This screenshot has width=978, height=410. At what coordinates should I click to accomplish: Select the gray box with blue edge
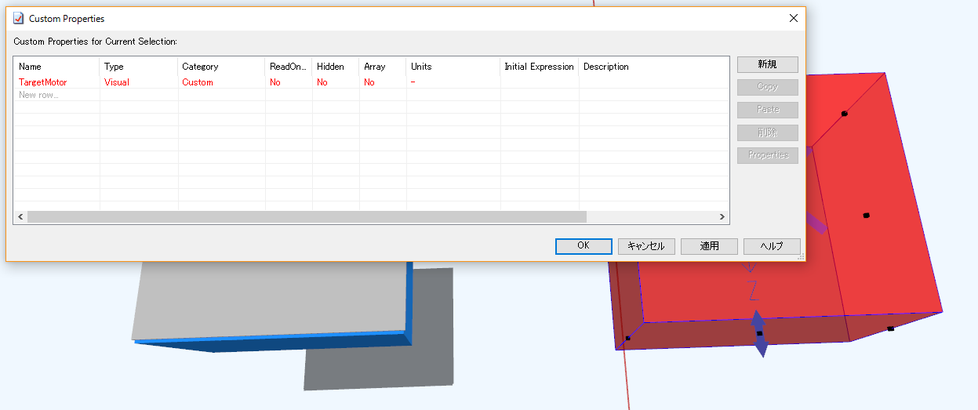[274, 306]
